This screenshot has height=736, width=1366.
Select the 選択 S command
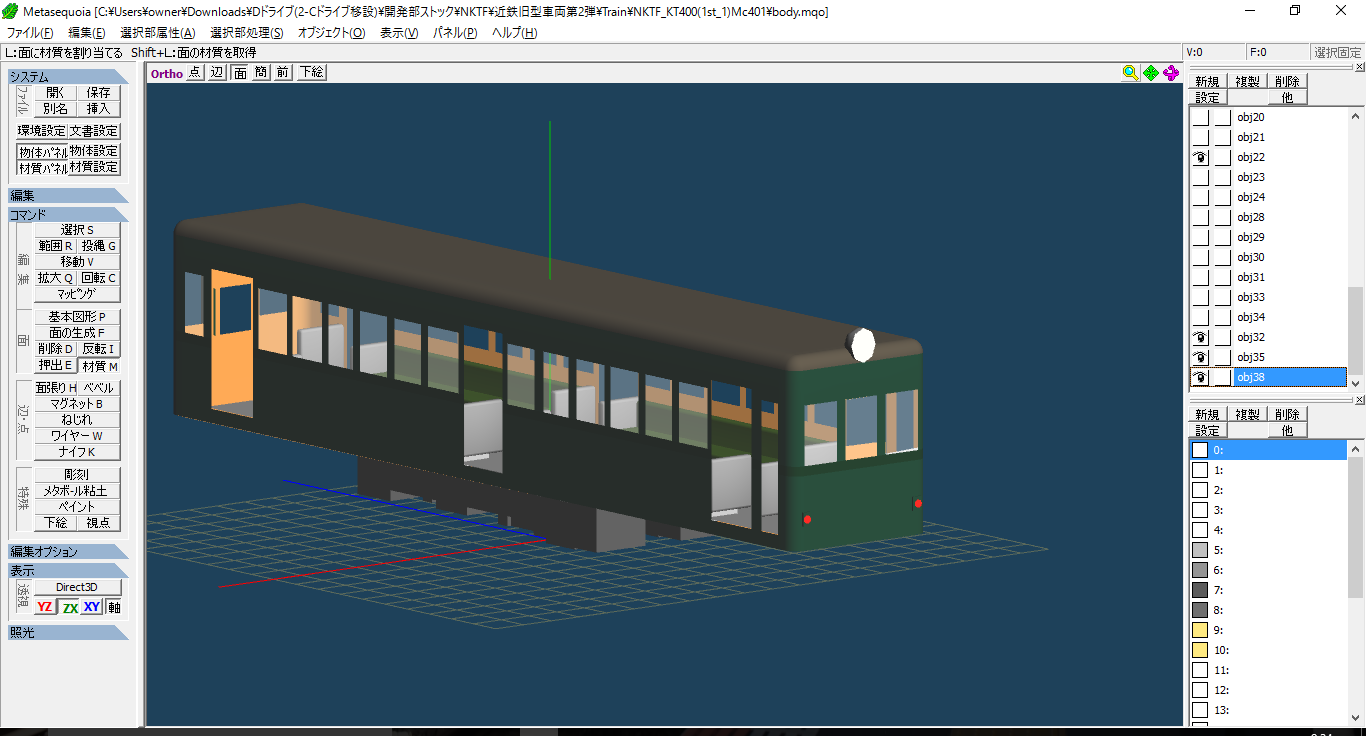click(x=77, y=230)
